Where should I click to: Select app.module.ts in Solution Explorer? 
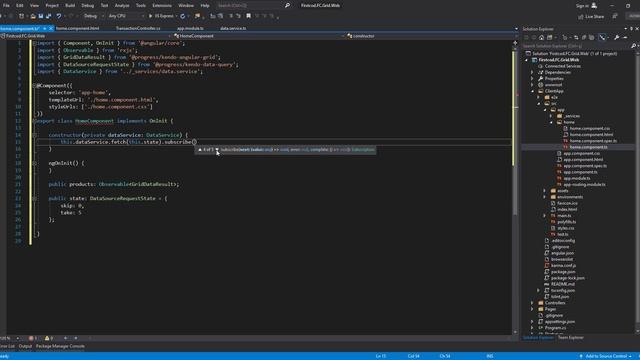tap(577, 178)
